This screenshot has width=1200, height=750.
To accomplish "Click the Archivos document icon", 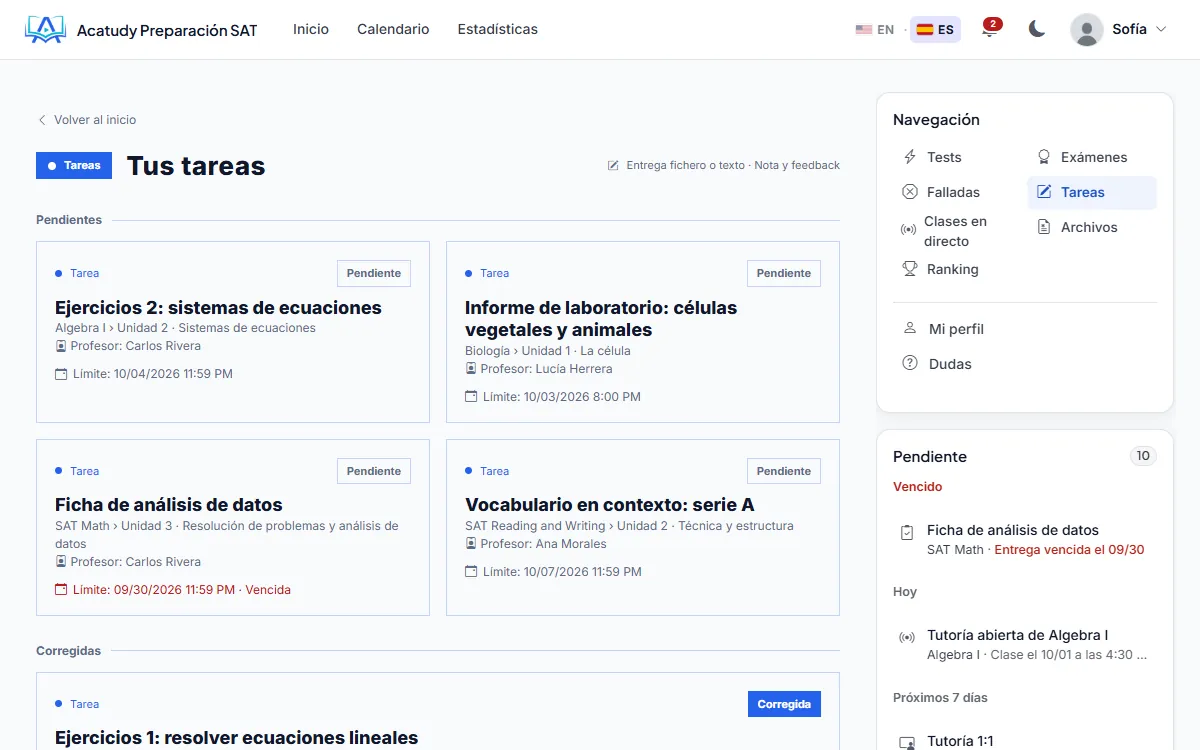I will tap(1044, 227).
